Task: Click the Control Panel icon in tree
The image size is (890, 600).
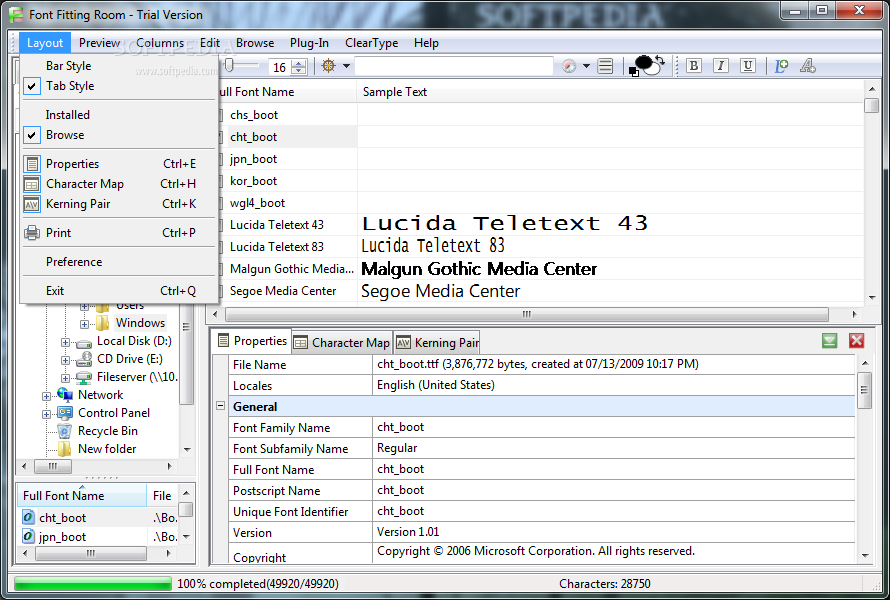Action: click(65, 413)
